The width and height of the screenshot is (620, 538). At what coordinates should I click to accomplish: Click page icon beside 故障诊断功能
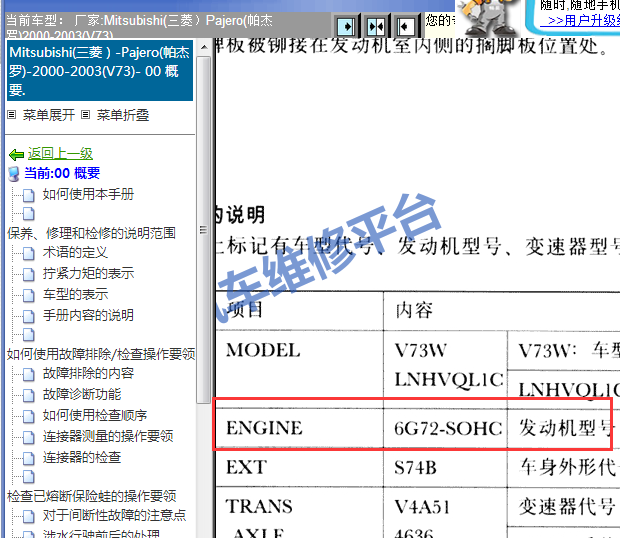pyautogui.click(x=28, y=395)
